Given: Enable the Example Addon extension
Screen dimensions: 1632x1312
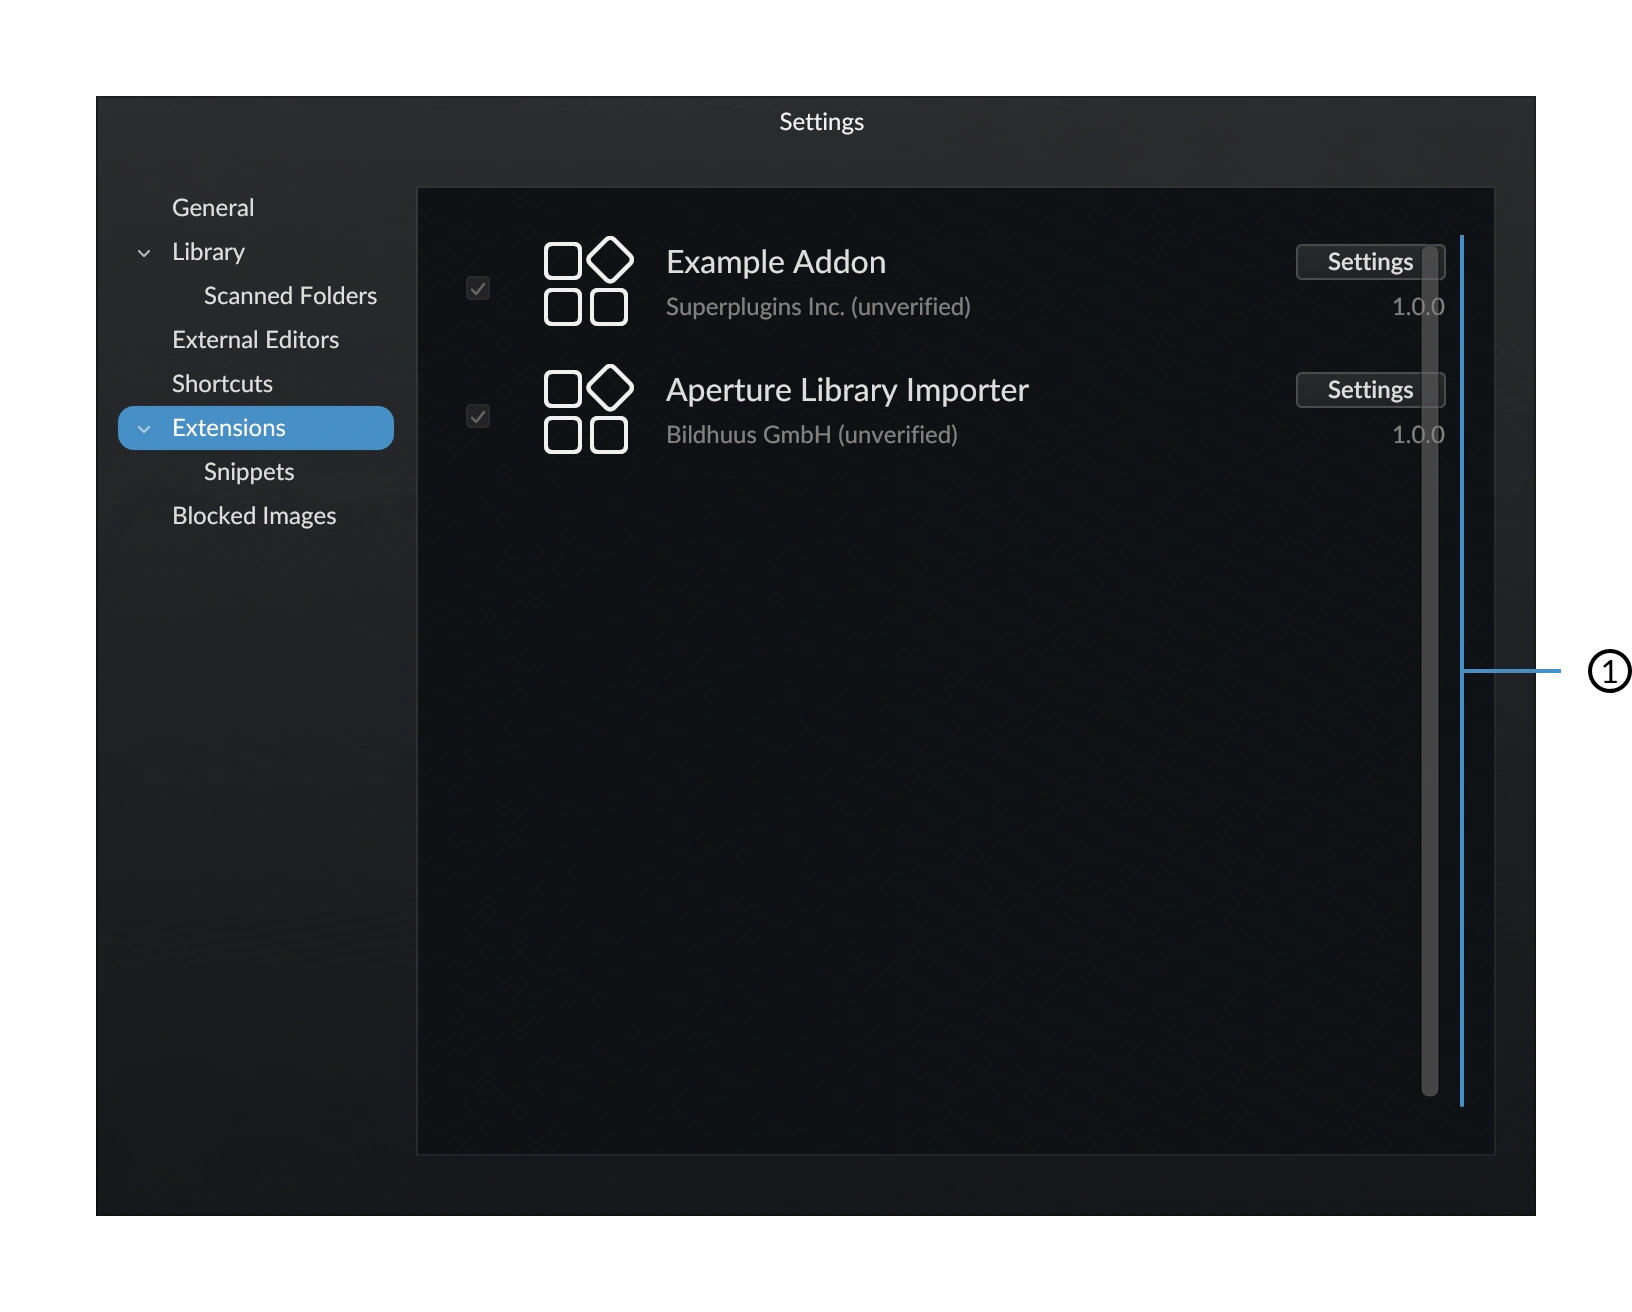Looking at the screenshot, I should [477, 288].
